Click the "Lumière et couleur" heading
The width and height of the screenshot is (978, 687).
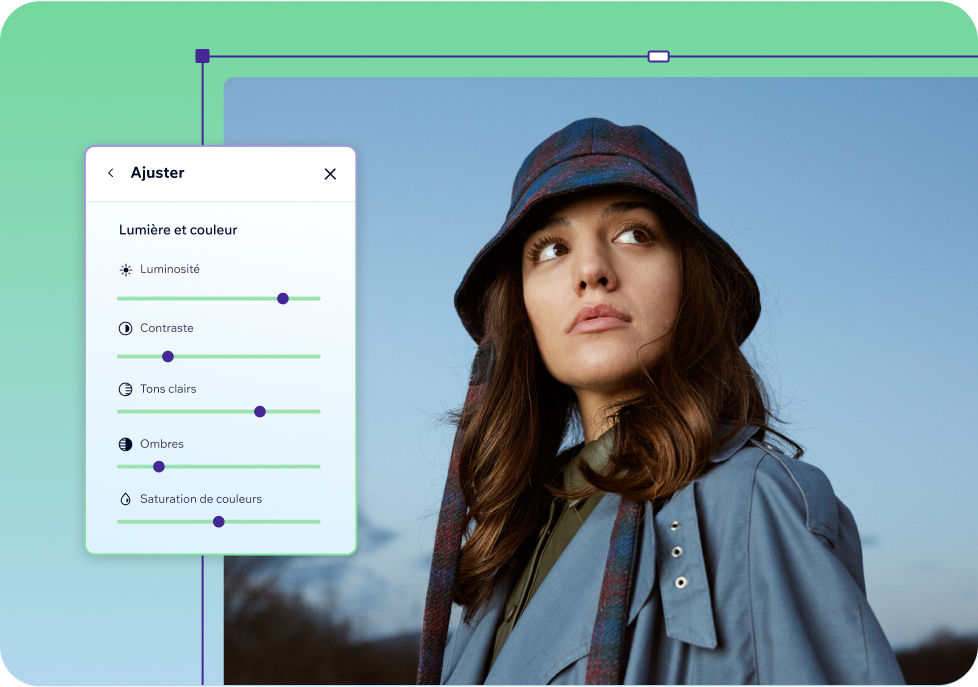pyautogui.click(x=178, y=230)
